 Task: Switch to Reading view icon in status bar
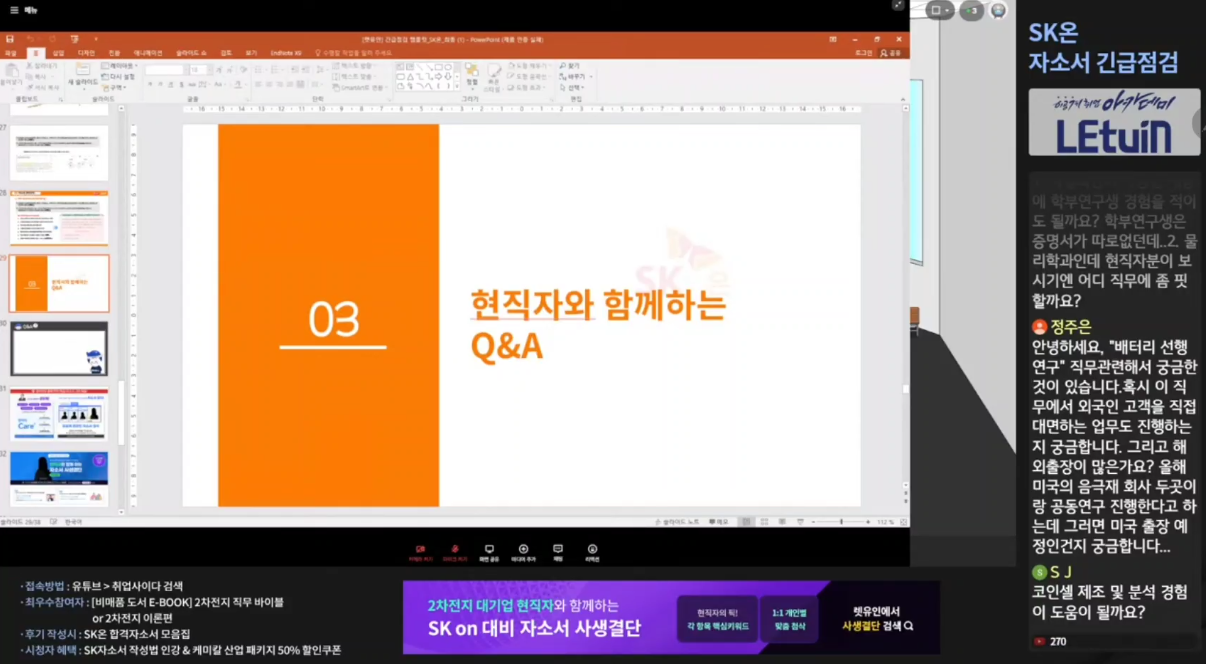click(782, 522)
